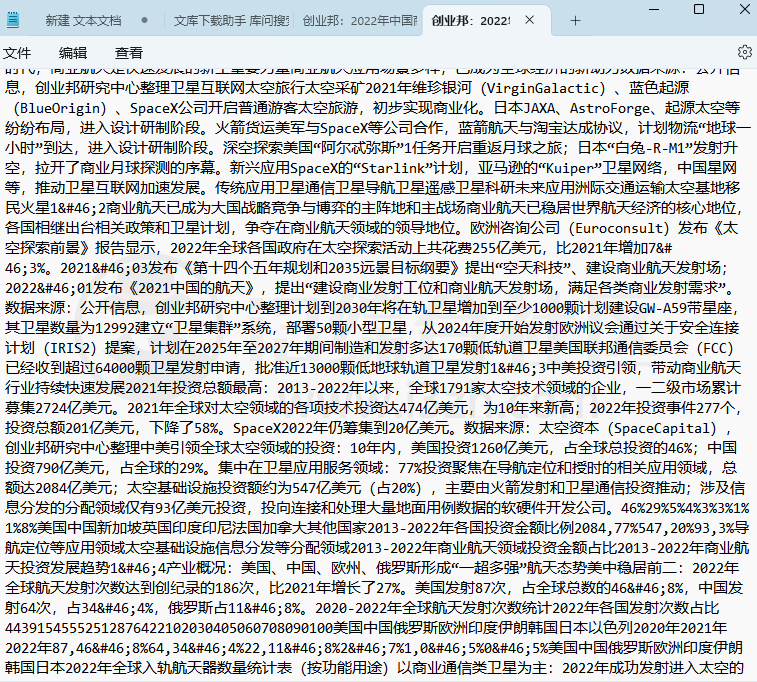The image size is (757, 682).
Task: Click unsaved dot on 新建 文本文档 tab
Action: click(x=144, y=21)
